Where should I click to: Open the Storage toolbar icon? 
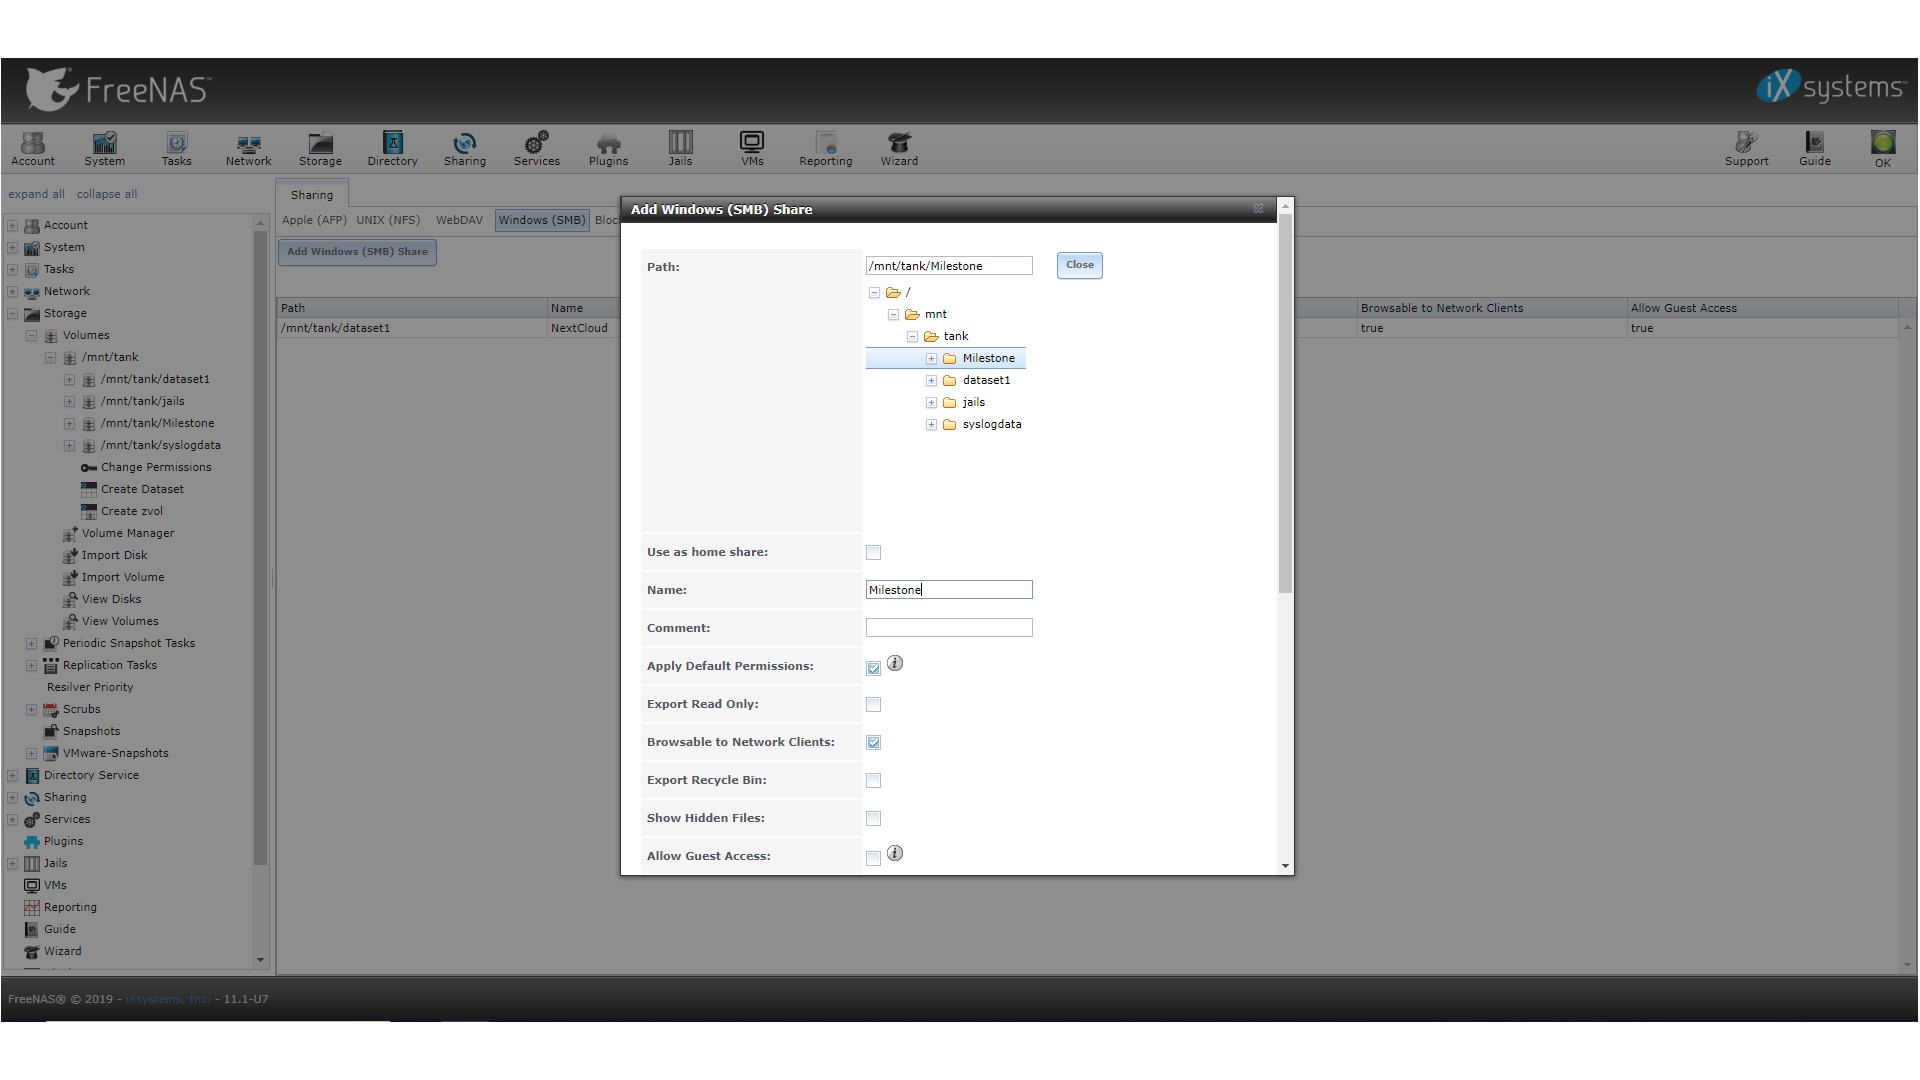pos(320,148)
